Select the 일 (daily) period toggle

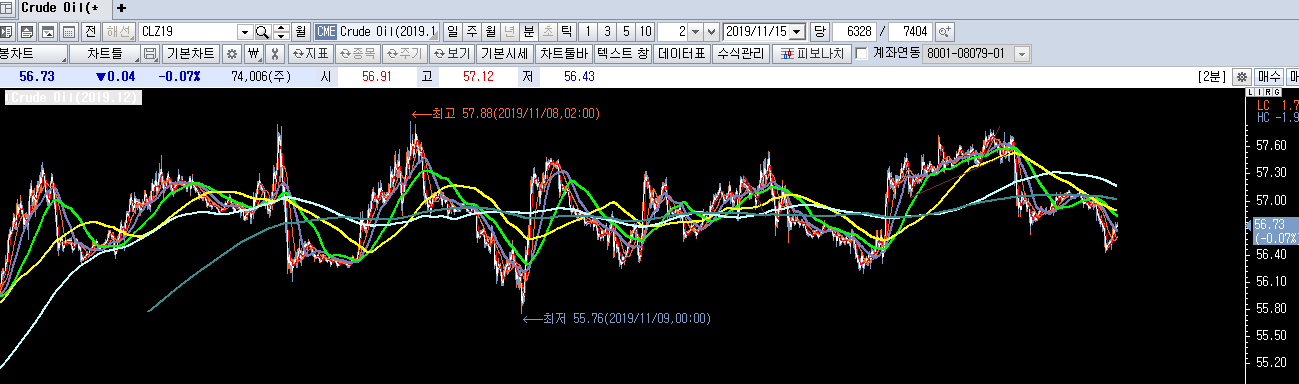pos(452,31)
